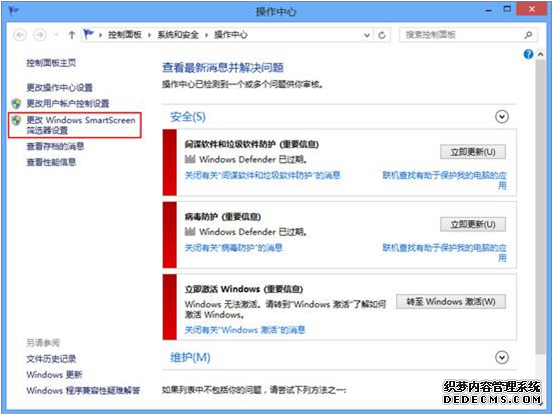Open 查看存档的消息
The image size is (552, 414).
[55, 146]
